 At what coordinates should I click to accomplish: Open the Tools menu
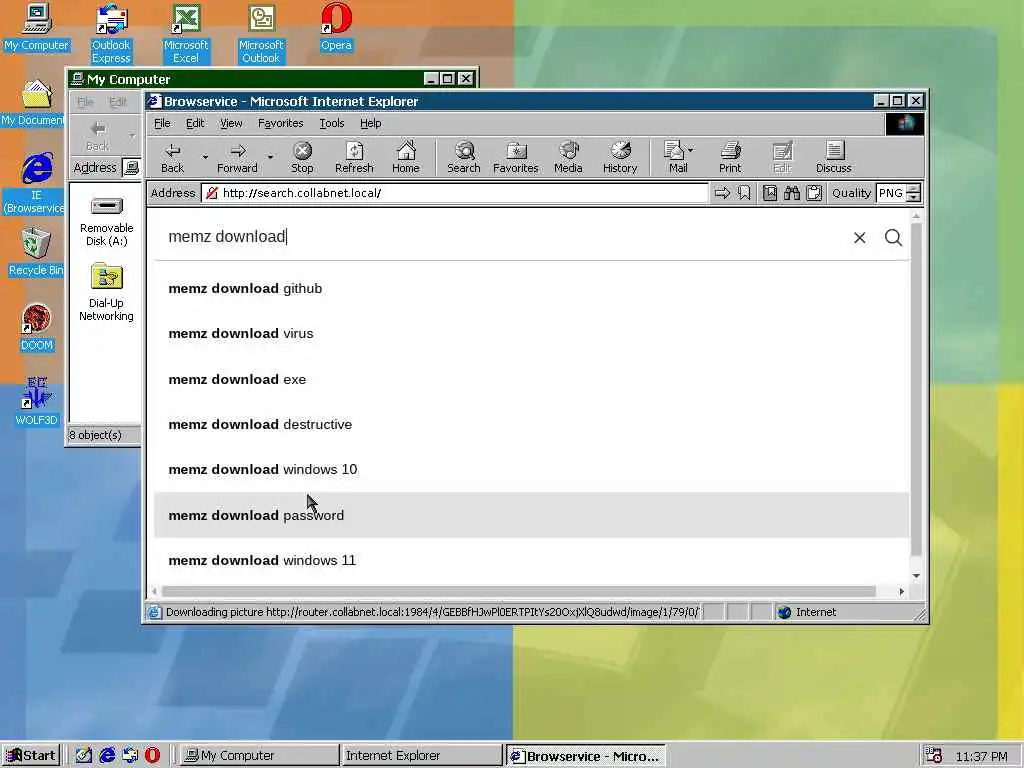pos(332,123)
